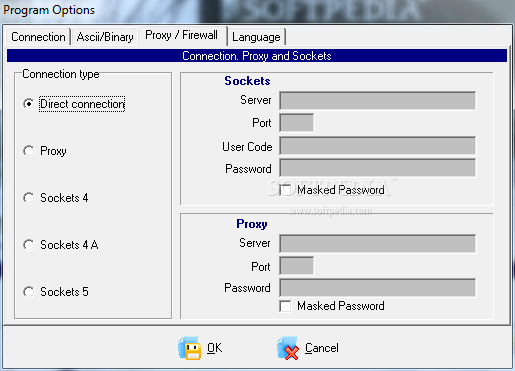Click the Proxy Server input field
Viewport: 515px width, 371px height.
point(378,244)
